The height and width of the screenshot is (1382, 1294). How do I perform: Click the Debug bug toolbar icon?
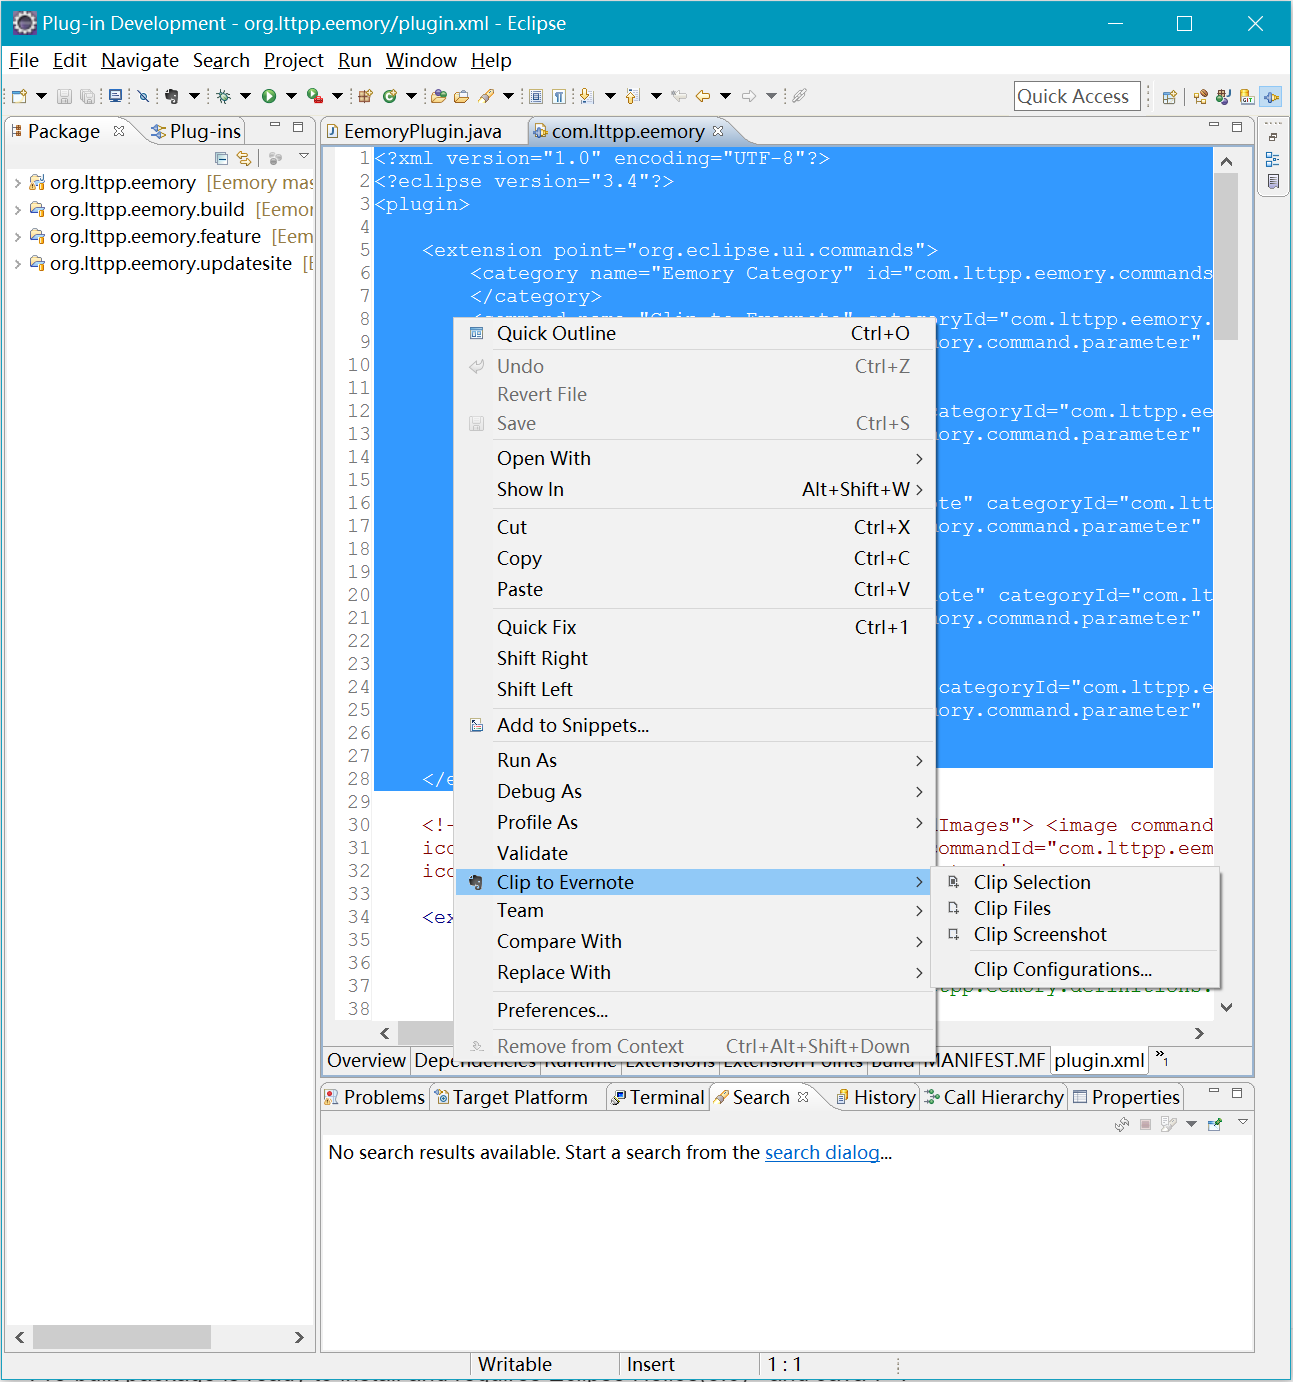click(x=223, y=96)
